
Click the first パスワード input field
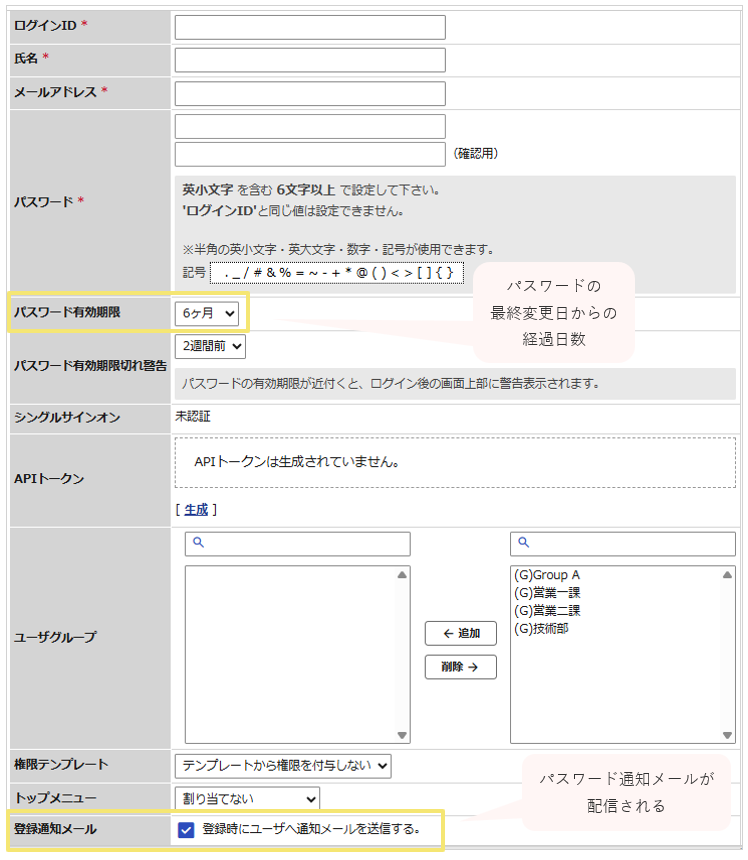click(x=310, y=127)
